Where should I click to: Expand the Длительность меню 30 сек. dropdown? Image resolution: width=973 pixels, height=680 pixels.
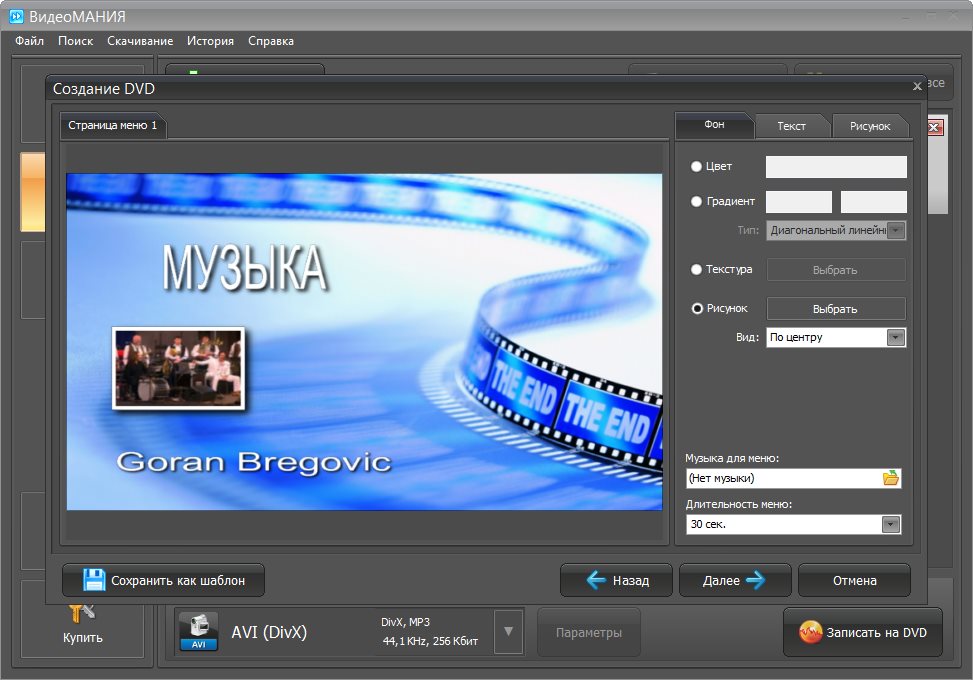tap(890, 524)
